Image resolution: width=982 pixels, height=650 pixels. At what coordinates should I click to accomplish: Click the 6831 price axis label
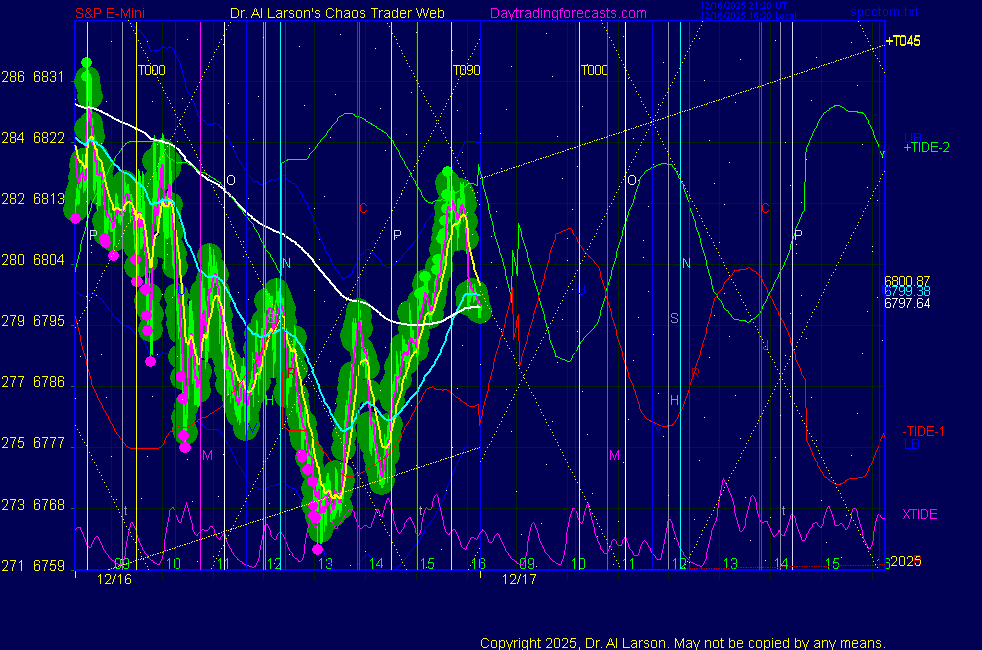click(48, 77)
